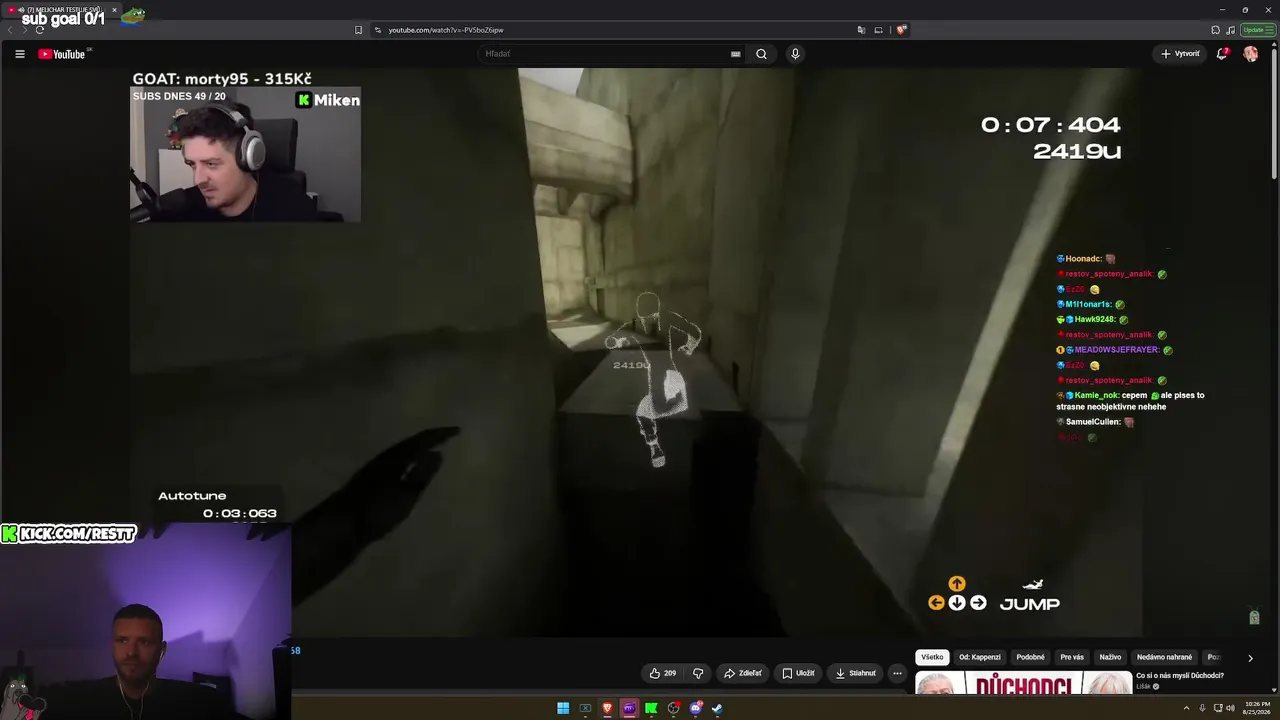Click the Uložiť save button
The width and height of the screenshot is (1280, 720).
click(x=798, y=673)
